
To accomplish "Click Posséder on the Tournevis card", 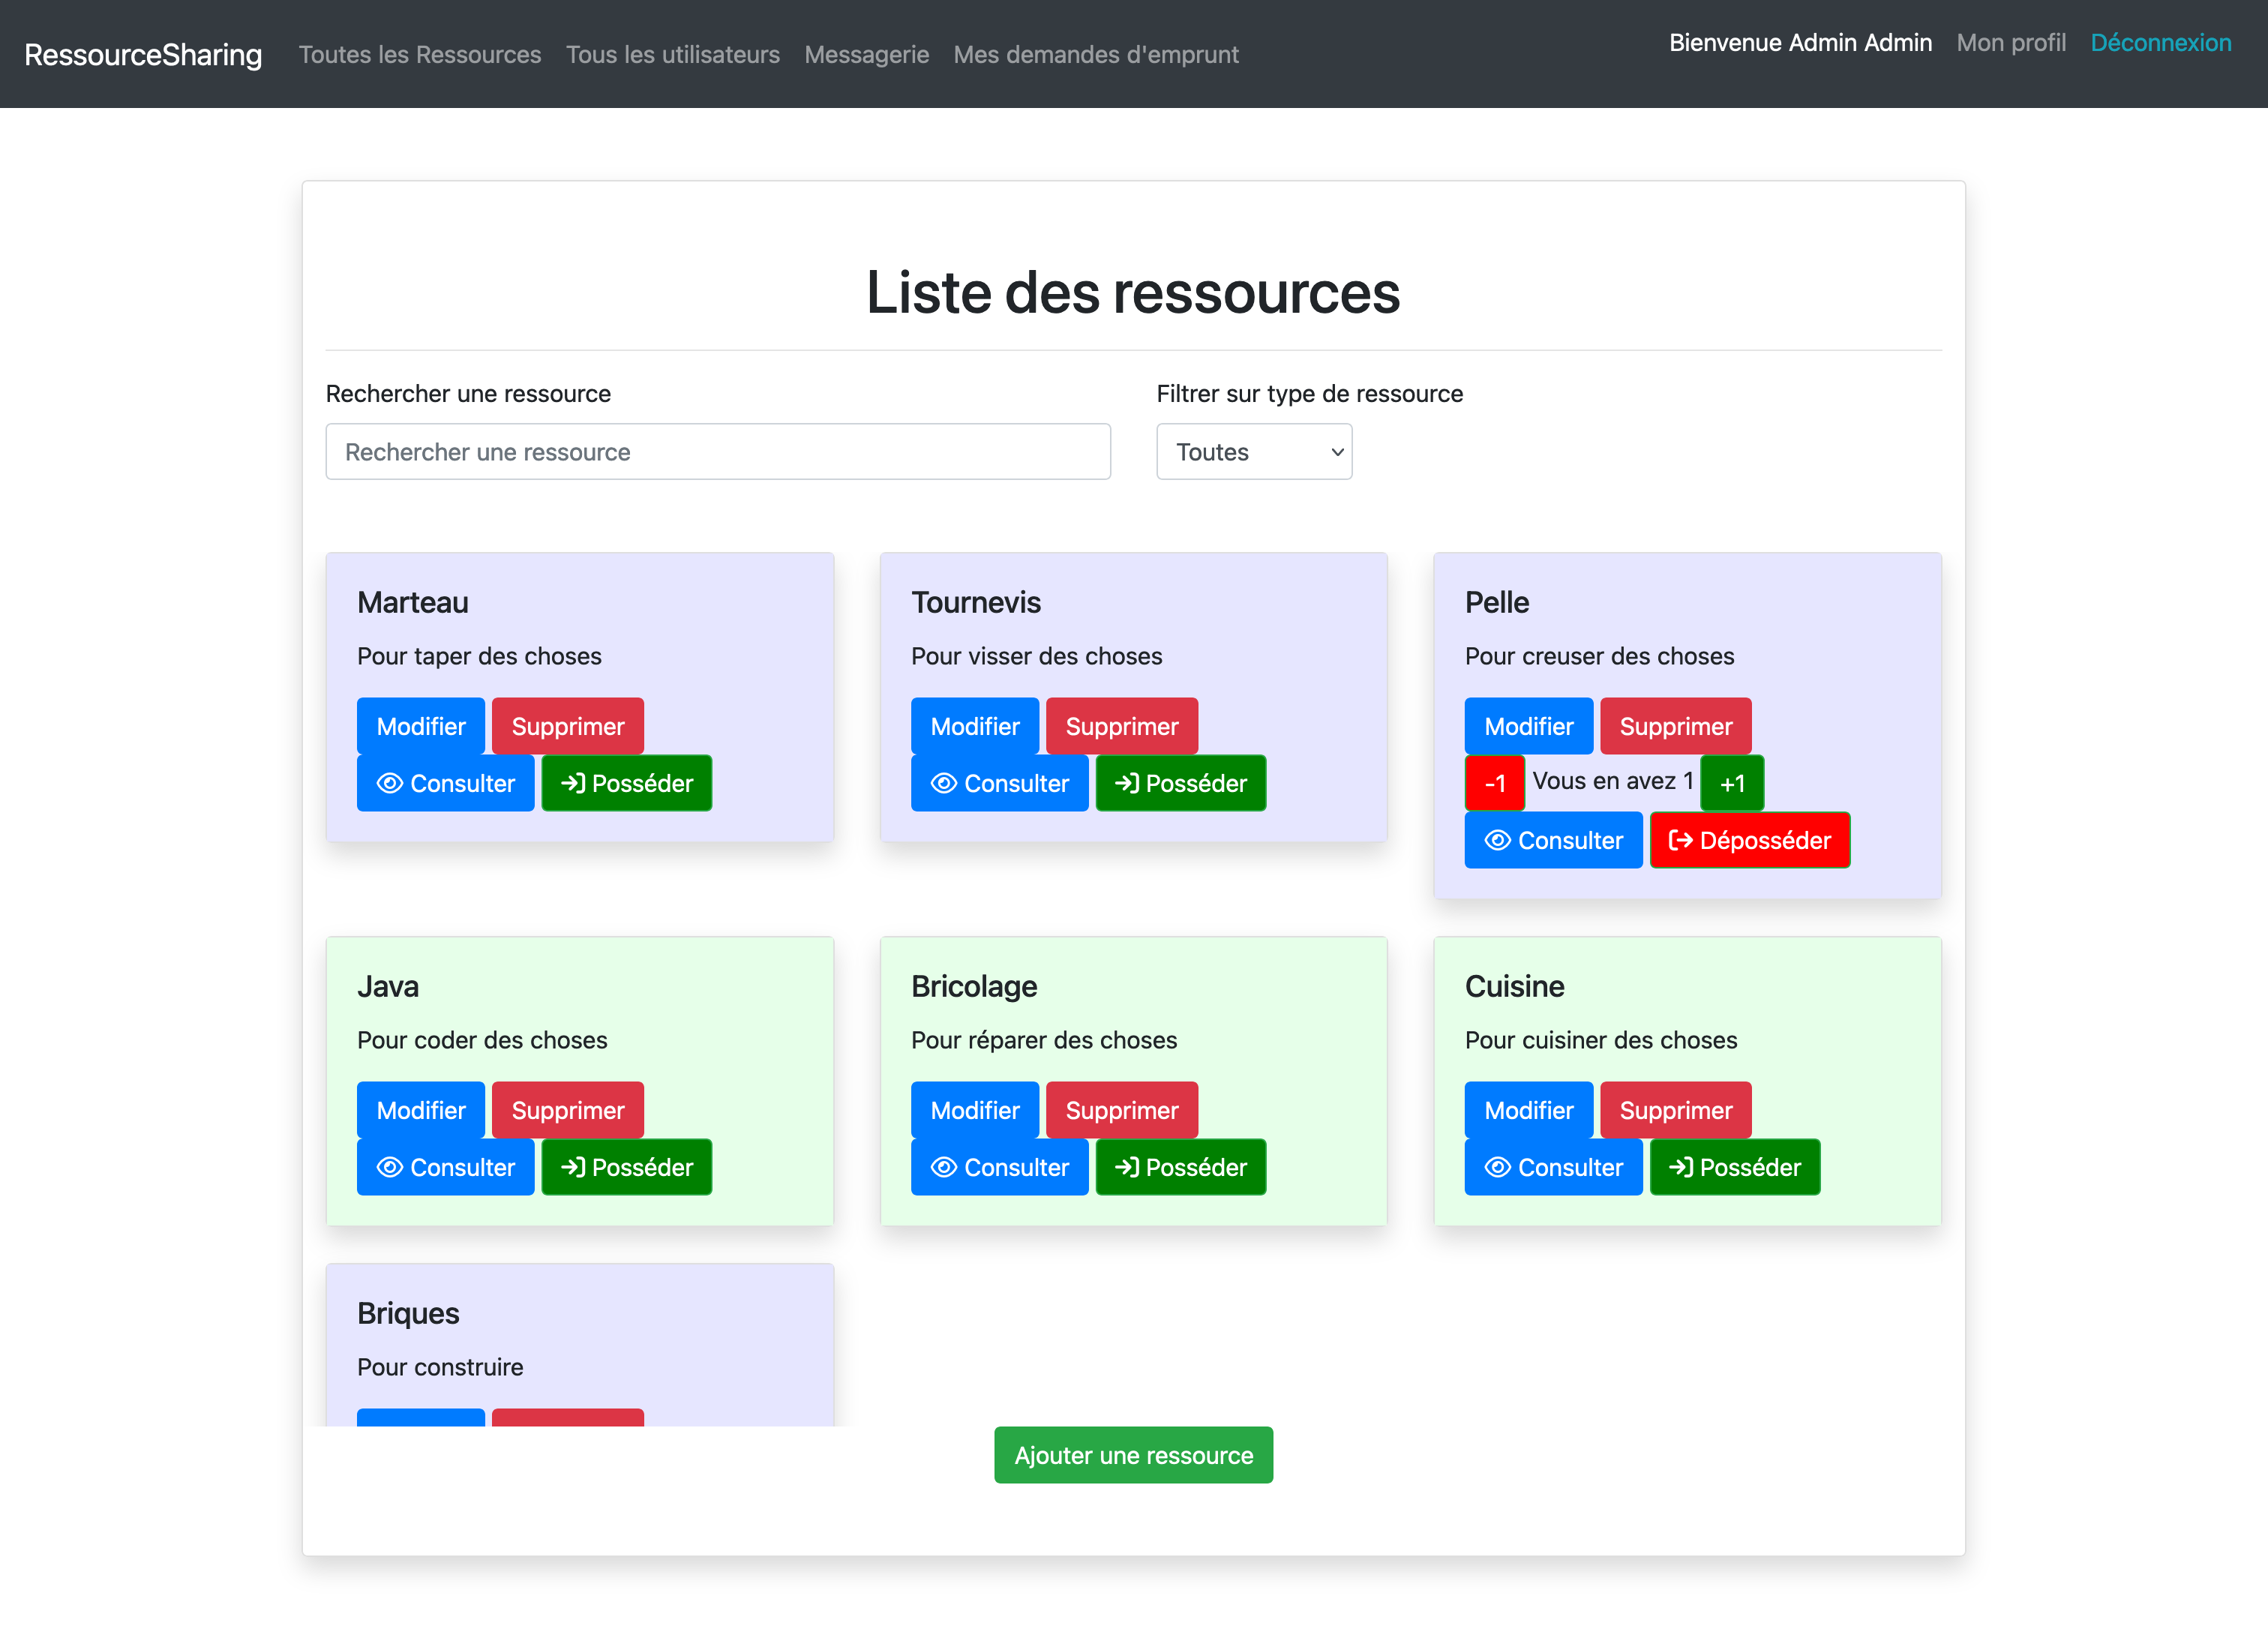I will 1181,783.
